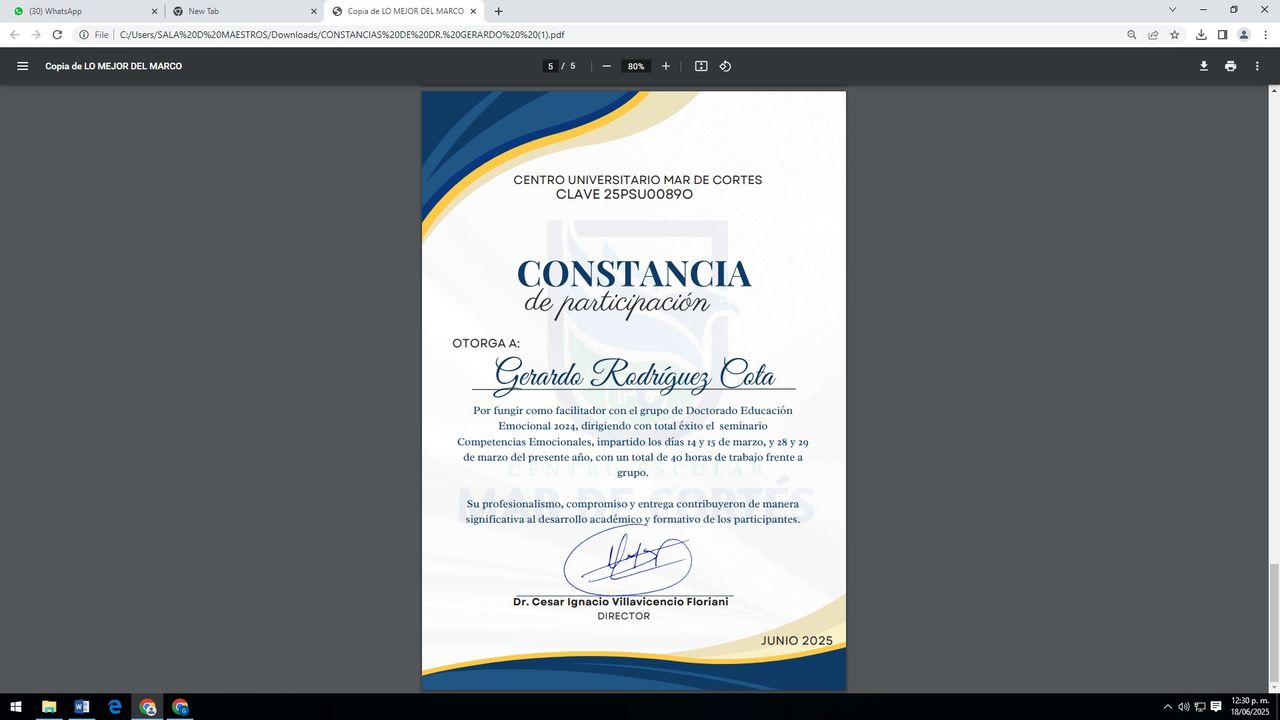Rotate the document counterclockwise
Viewport: 1280px width, 720px height.
(x=726, y=66)
